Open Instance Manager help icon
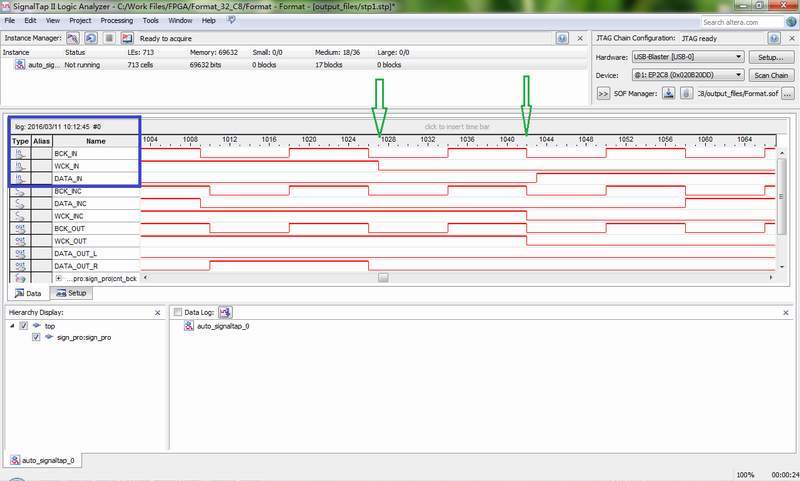 click(x=562, y=38)
